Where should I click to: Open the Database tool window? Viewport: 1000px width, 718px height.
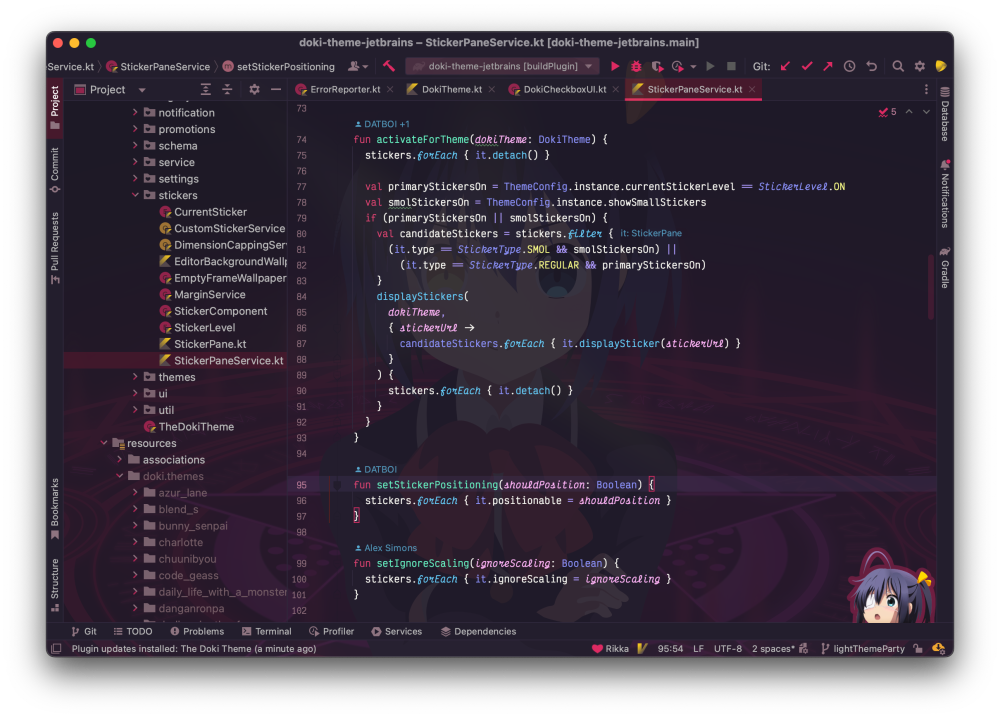click(945, 114)
